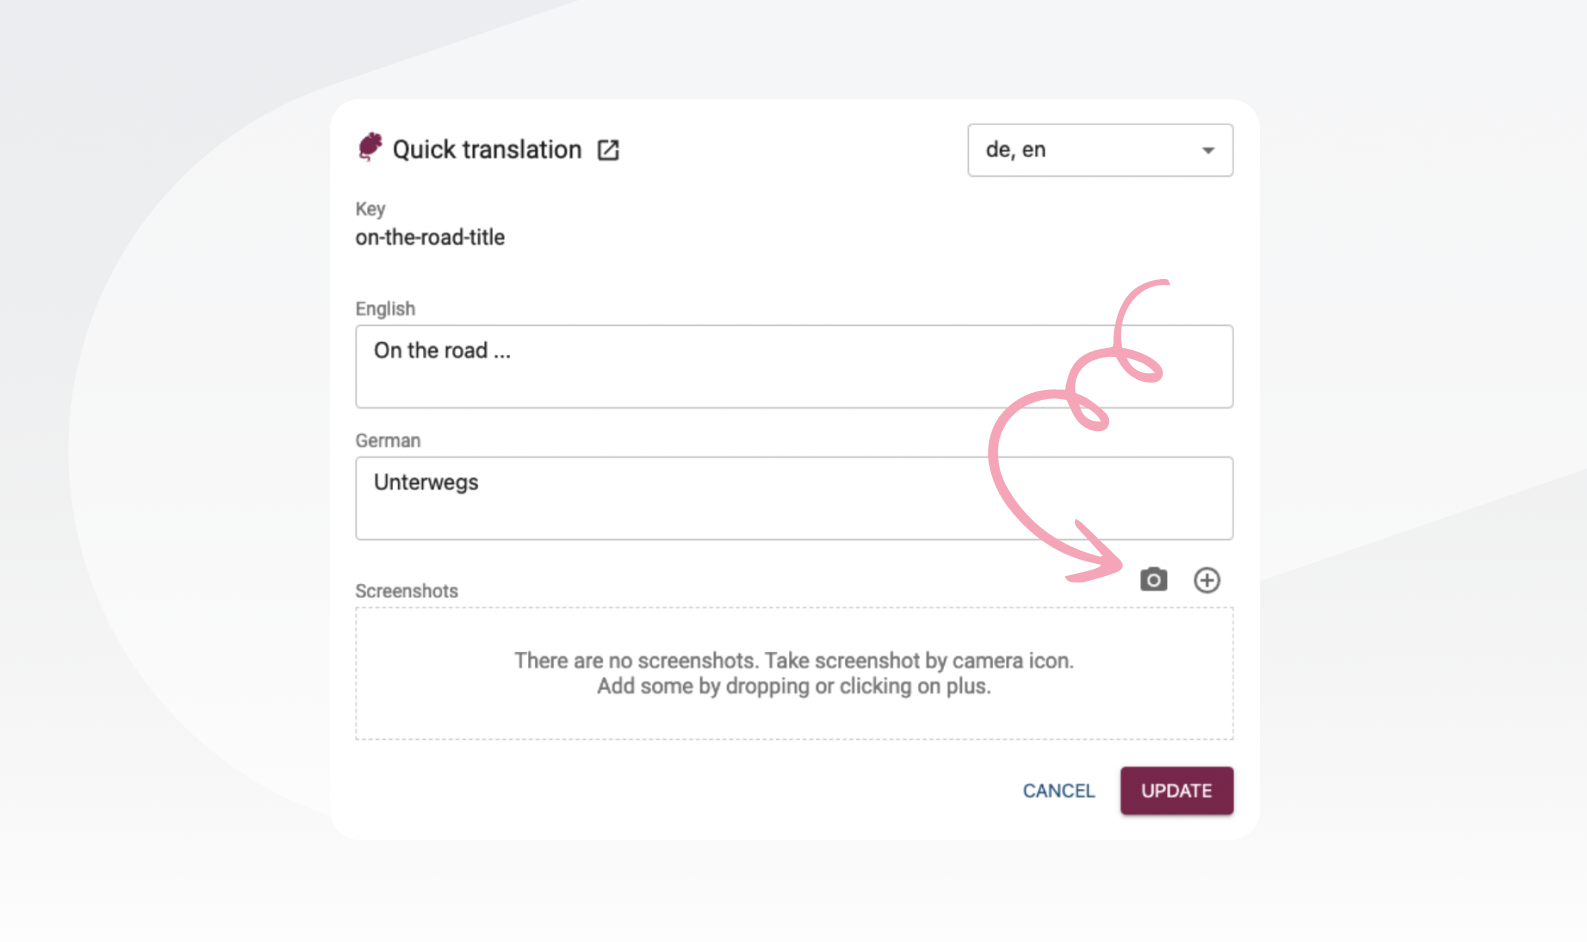Expand the language selector arrow
Screen dimensions: 1587x942
coord(1208,150)
